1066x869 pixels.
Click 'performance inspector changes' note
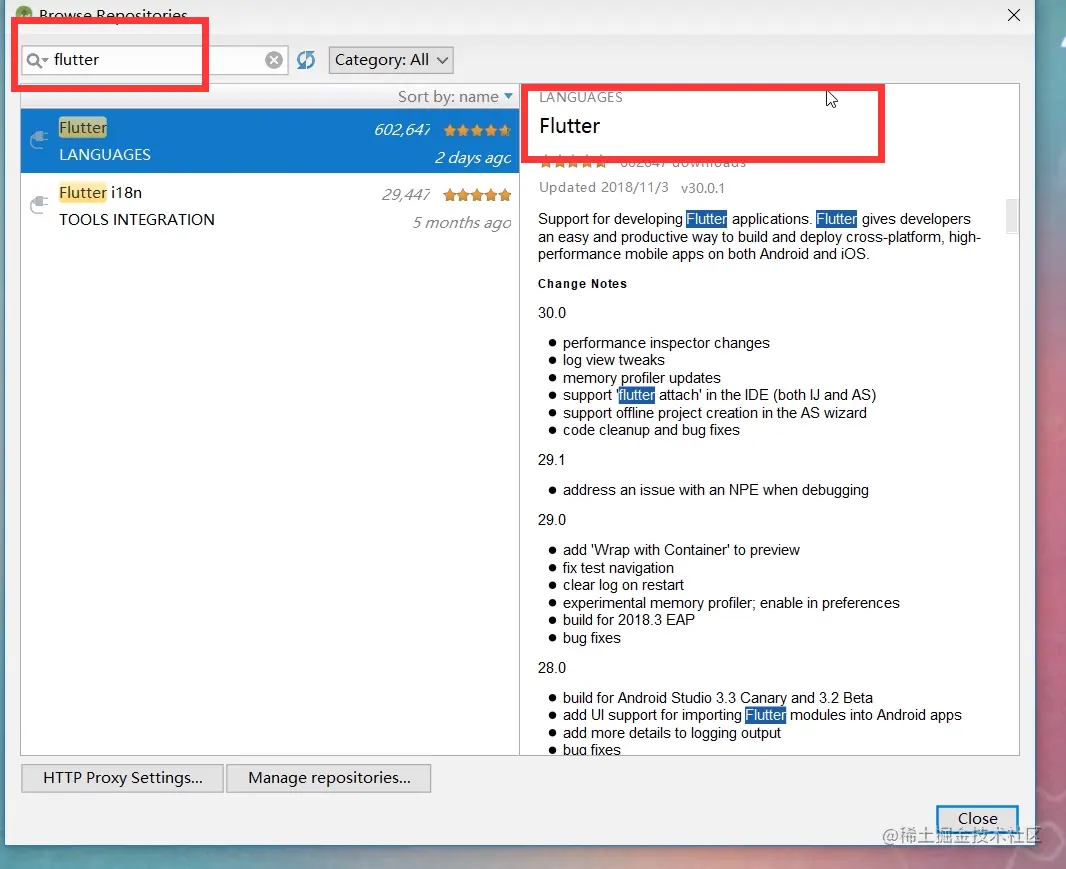tap(666, 343)
